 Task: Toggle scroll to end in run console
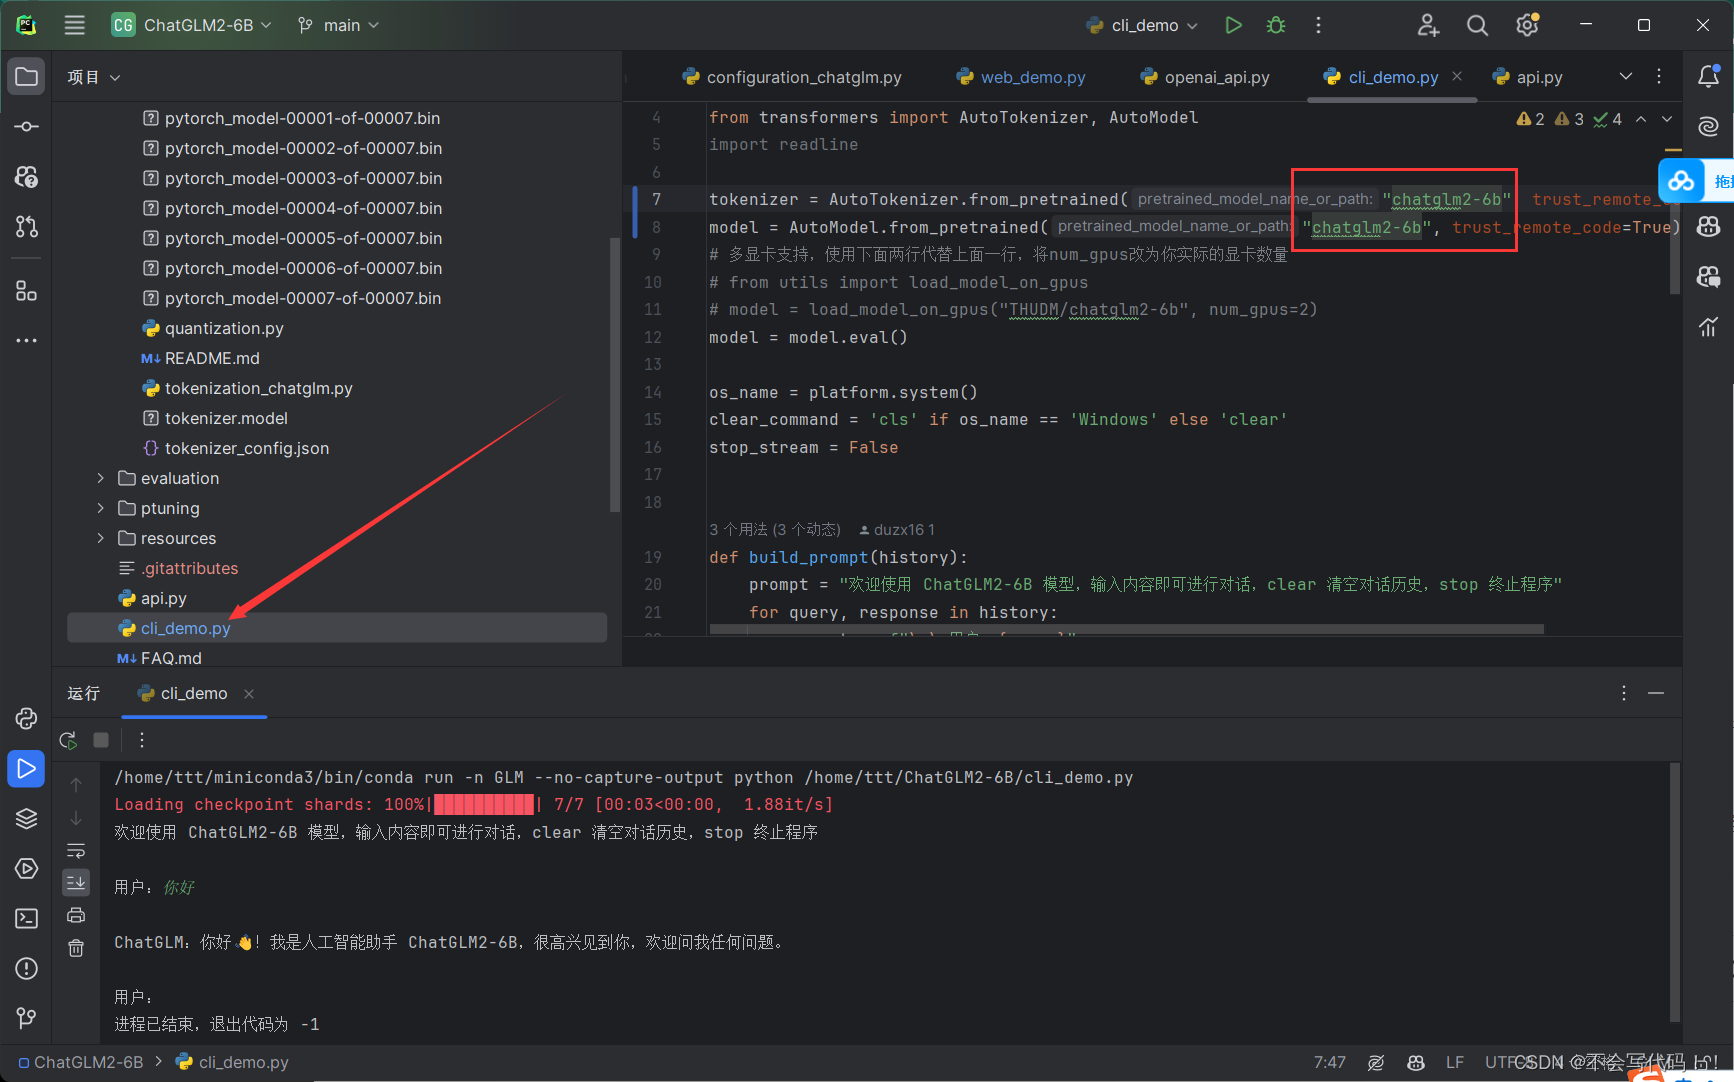(76, 882)
